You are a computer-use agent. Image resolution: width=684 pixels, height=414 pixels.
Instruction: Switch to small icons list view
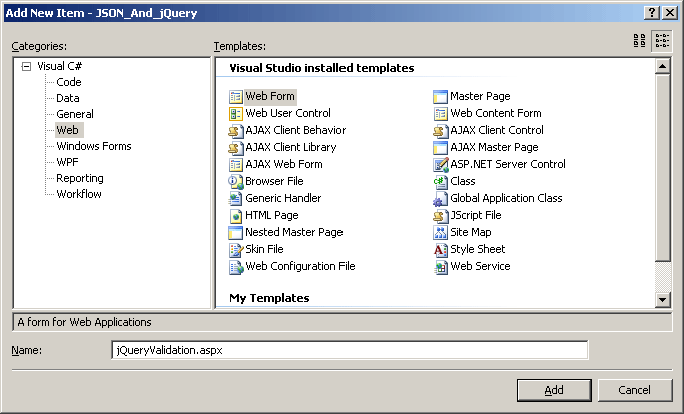pyautogui.click(x=662, y=41)
